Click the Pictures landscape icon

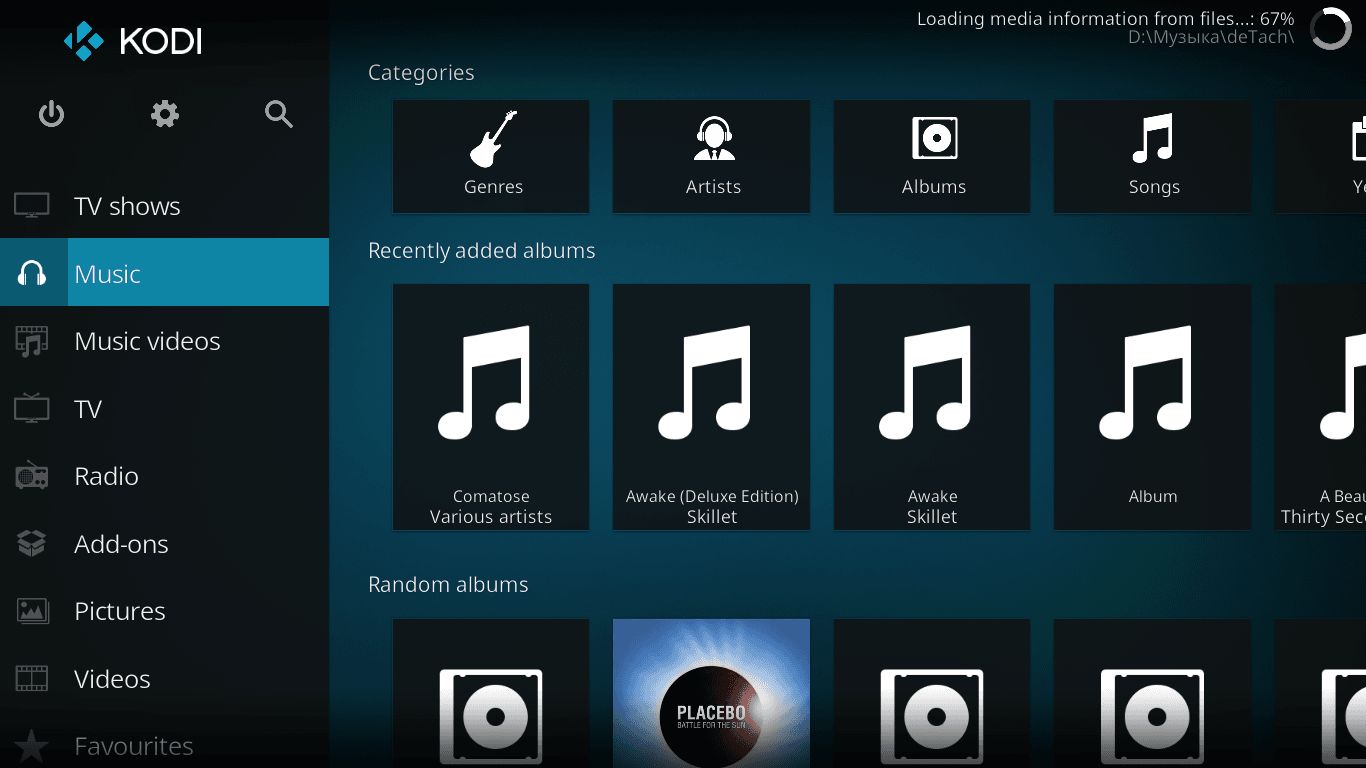[x=32, y=611]
